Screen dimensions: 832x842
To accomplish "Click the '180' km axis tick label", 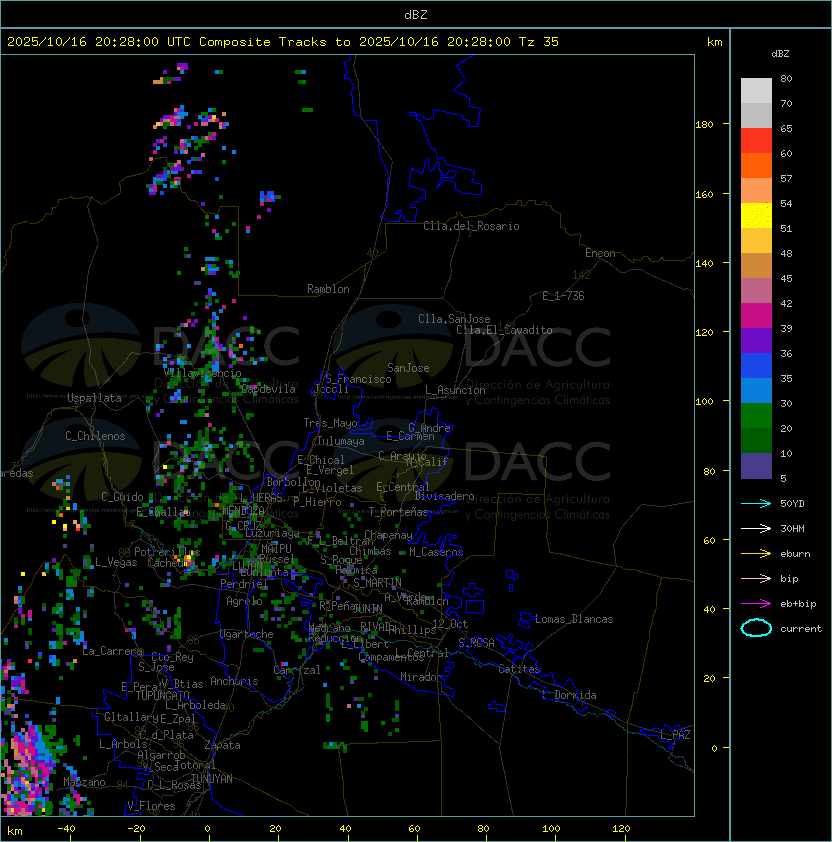I will 704,125.
